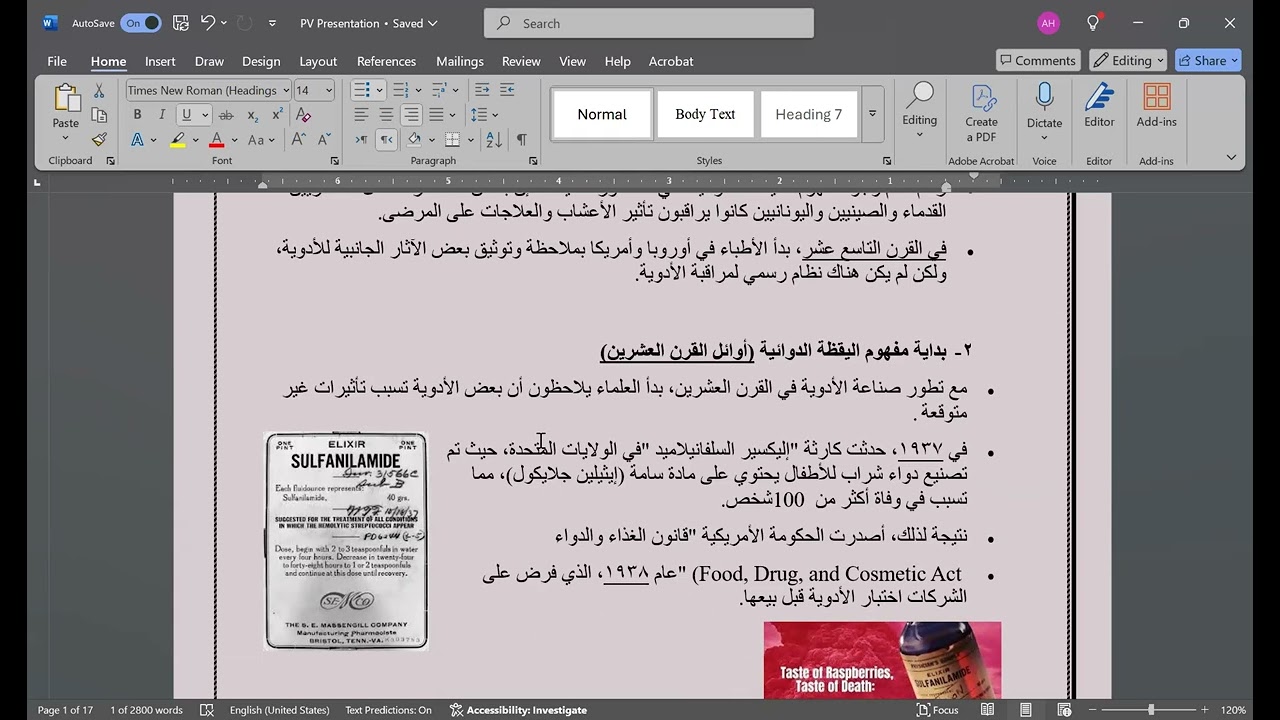The image size is (1280, 720).
Task: Click the Share button
Action: [x=1208, y=60]
